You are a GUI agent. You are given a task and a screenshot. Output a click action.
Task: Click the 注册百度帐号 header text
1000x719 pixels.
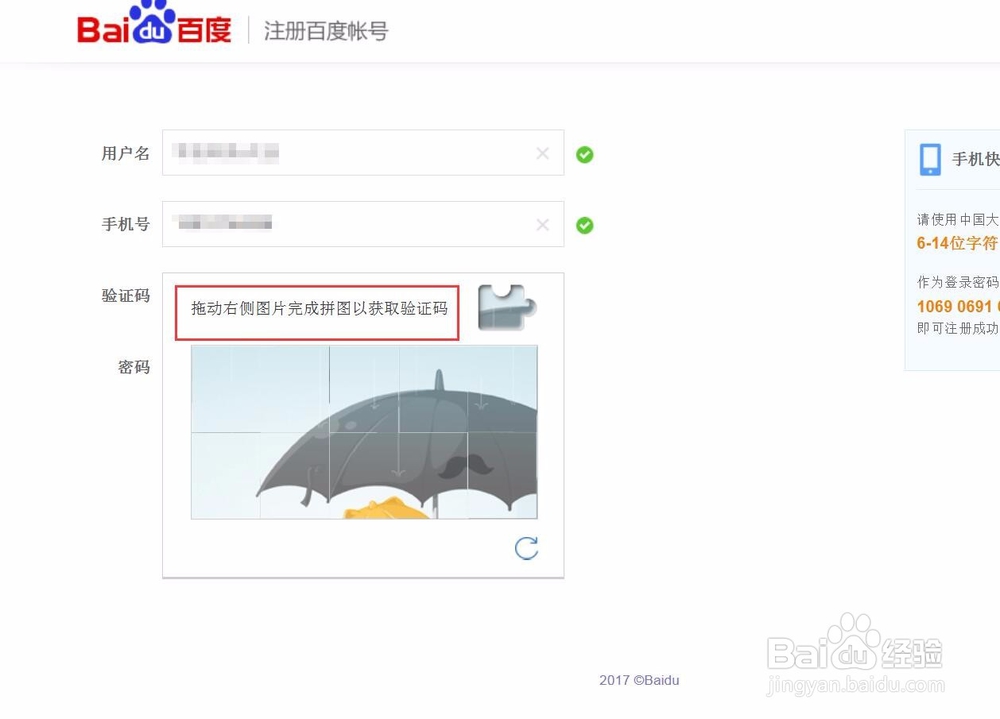point(324,30)
